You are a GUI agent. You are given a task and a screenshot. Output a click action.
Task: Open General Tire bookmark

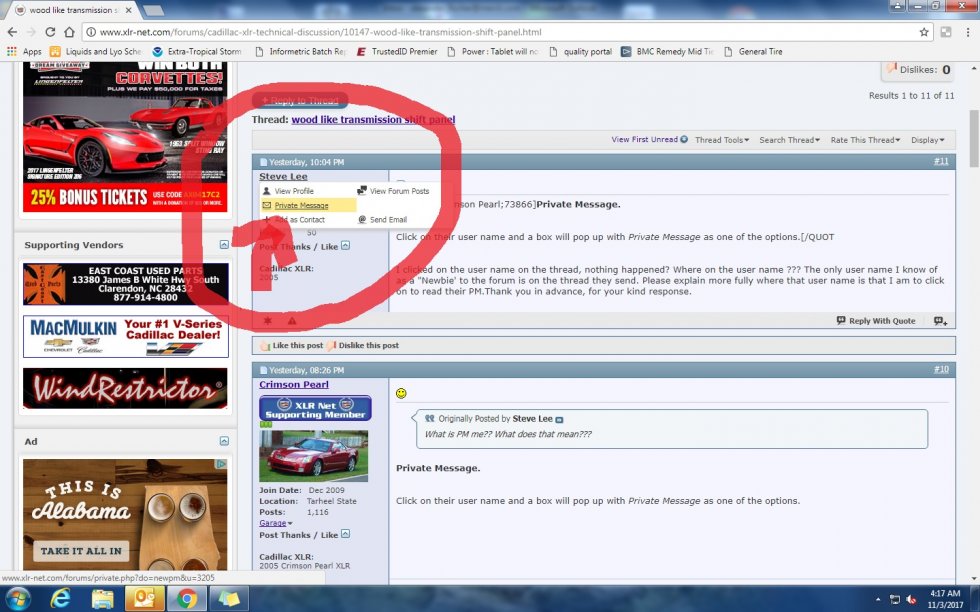click(753, 52)
